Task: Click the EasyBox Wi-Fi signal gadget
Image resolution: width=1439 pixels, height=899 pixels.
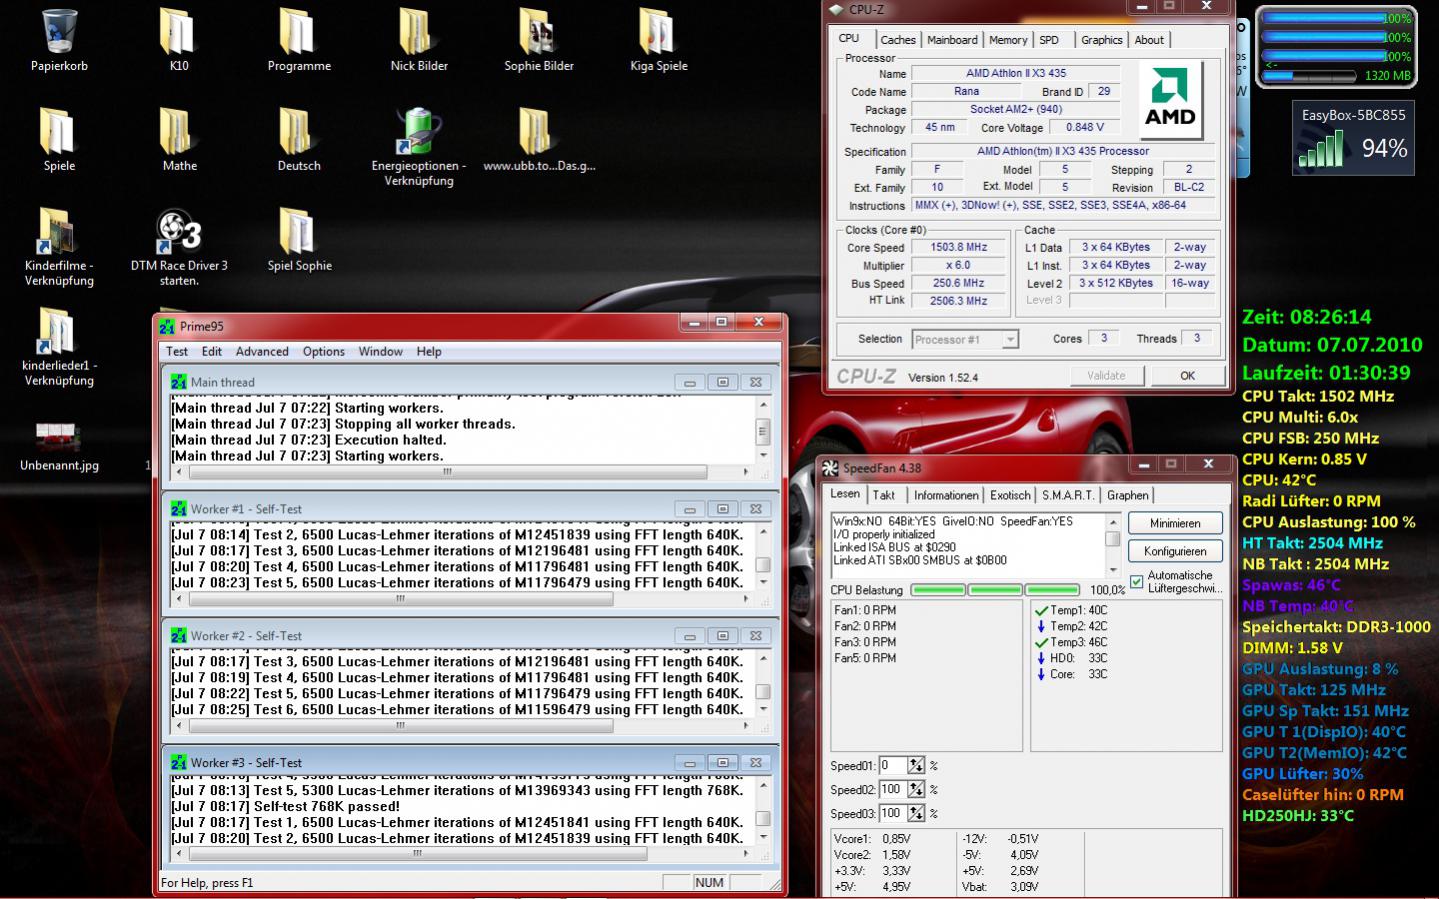Action: point(1353,140)
